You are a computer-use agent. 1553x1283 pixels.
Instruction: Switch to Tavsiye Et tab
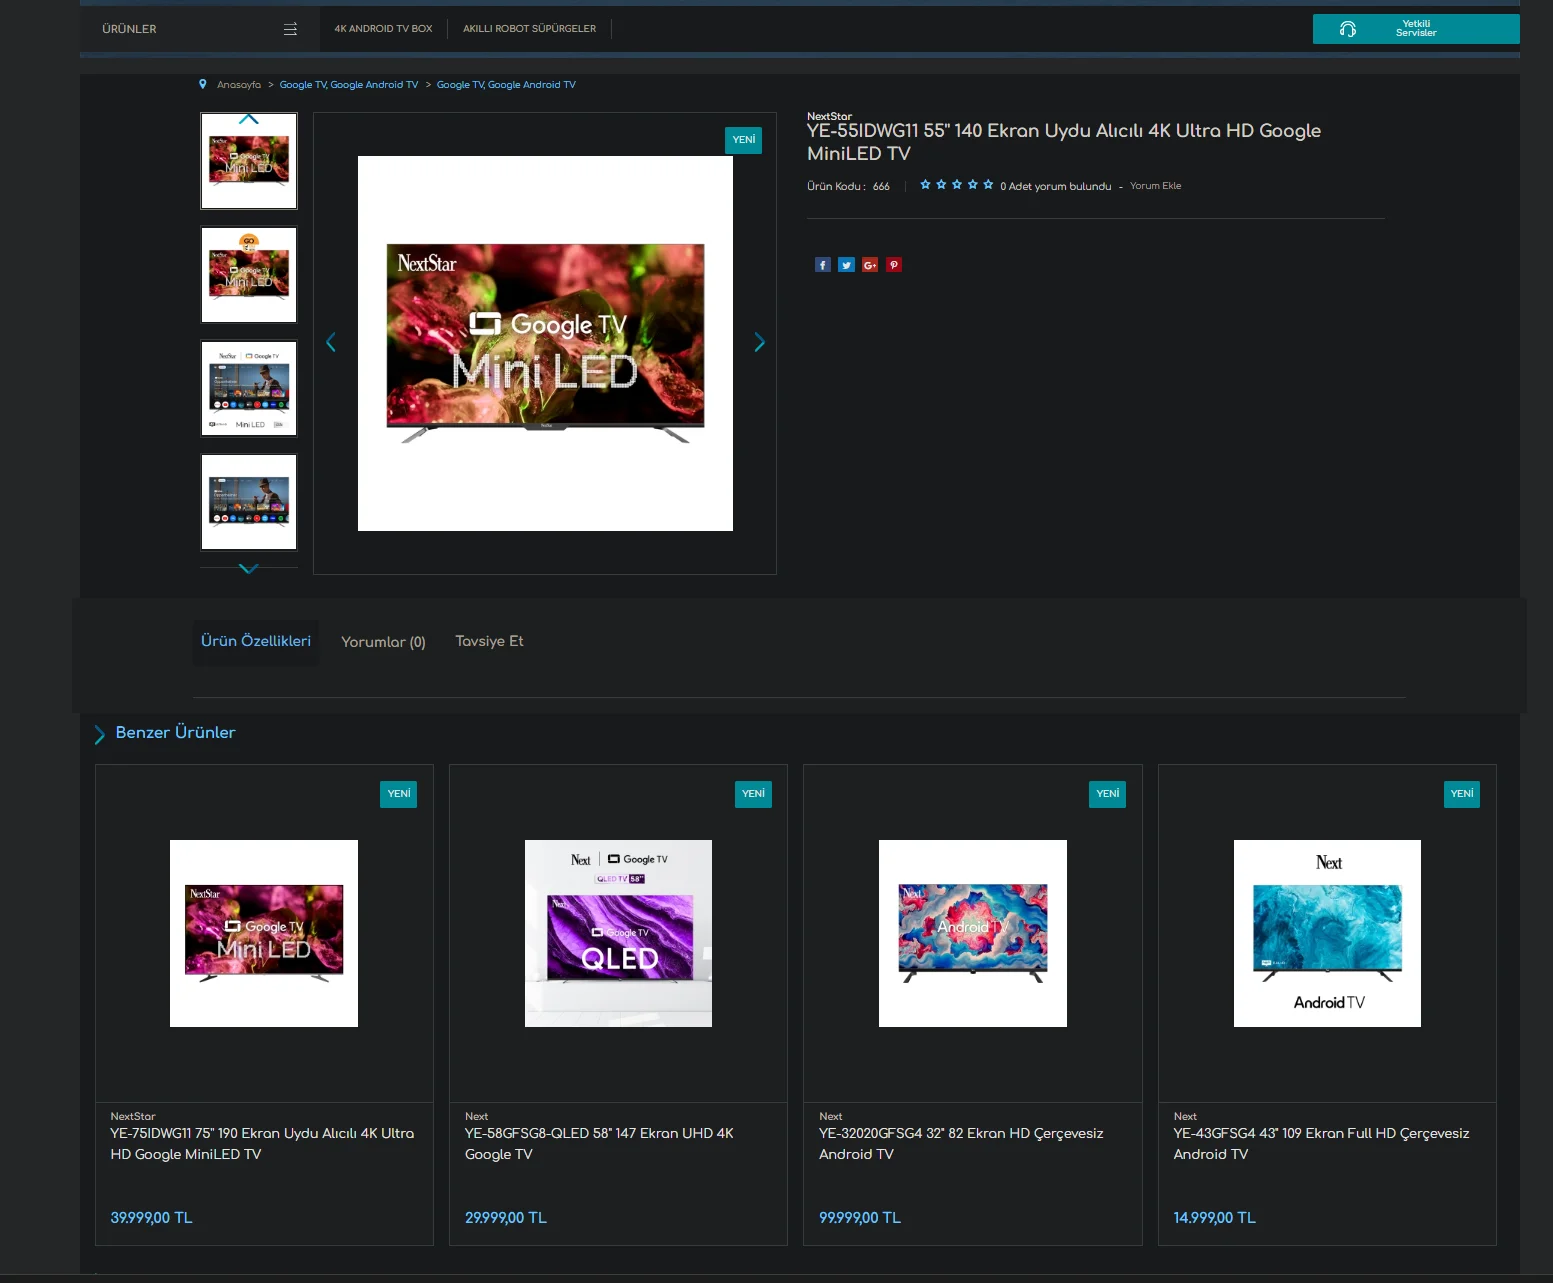click(489, 641)
